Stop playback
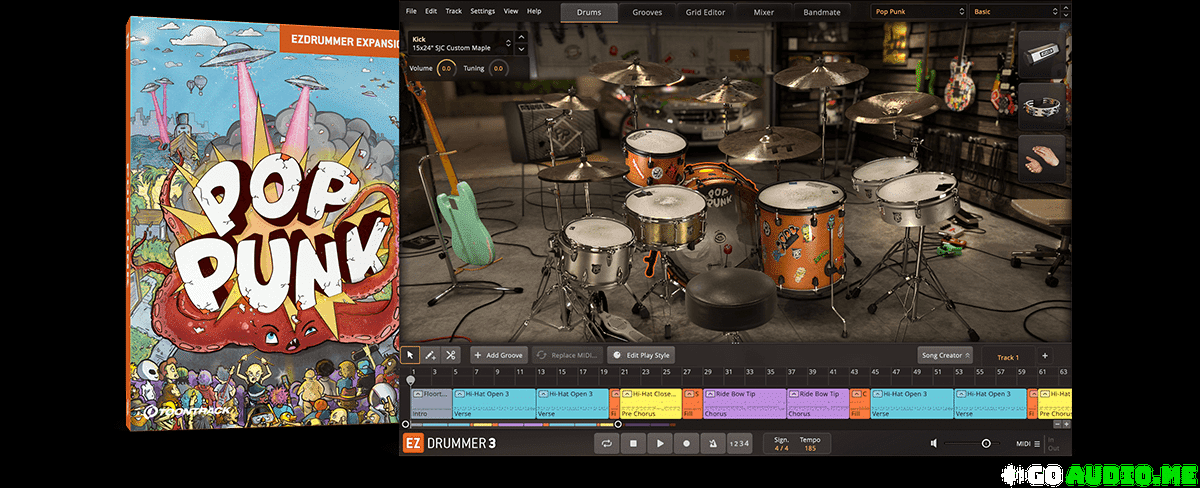1200x488 pixels. (633, 443)
